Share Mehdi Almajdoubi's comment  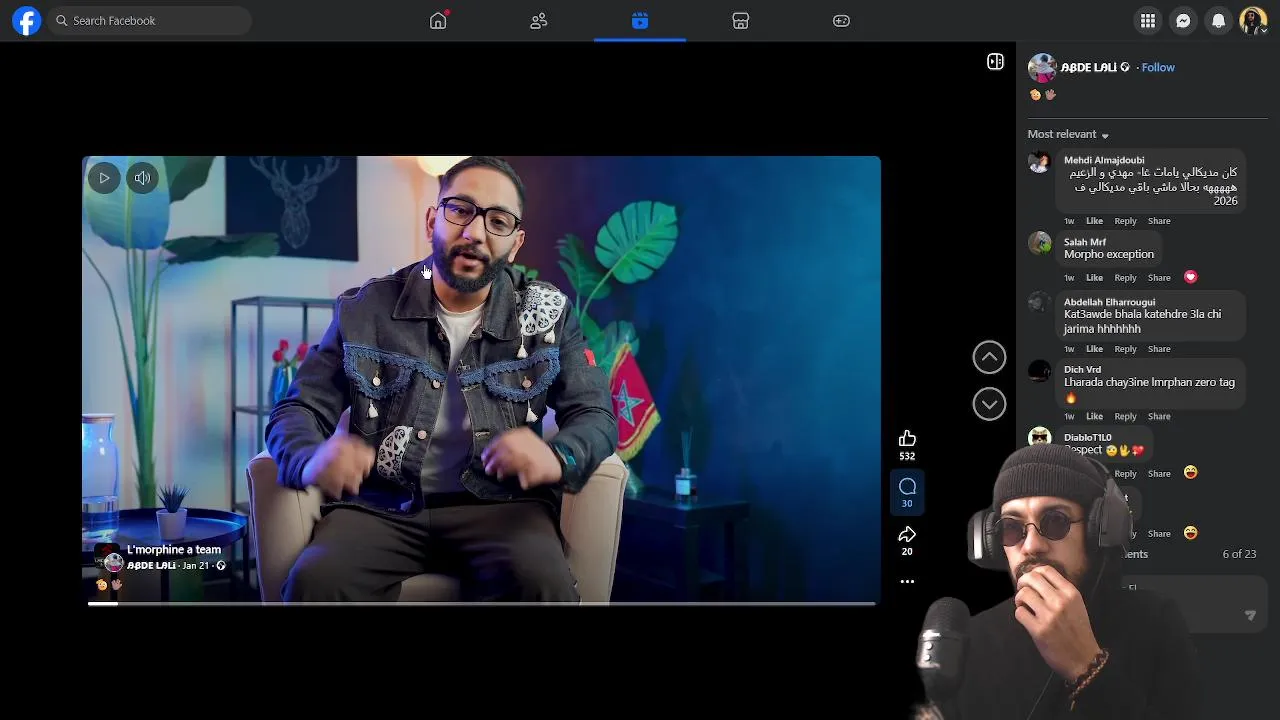point(1159,221)
